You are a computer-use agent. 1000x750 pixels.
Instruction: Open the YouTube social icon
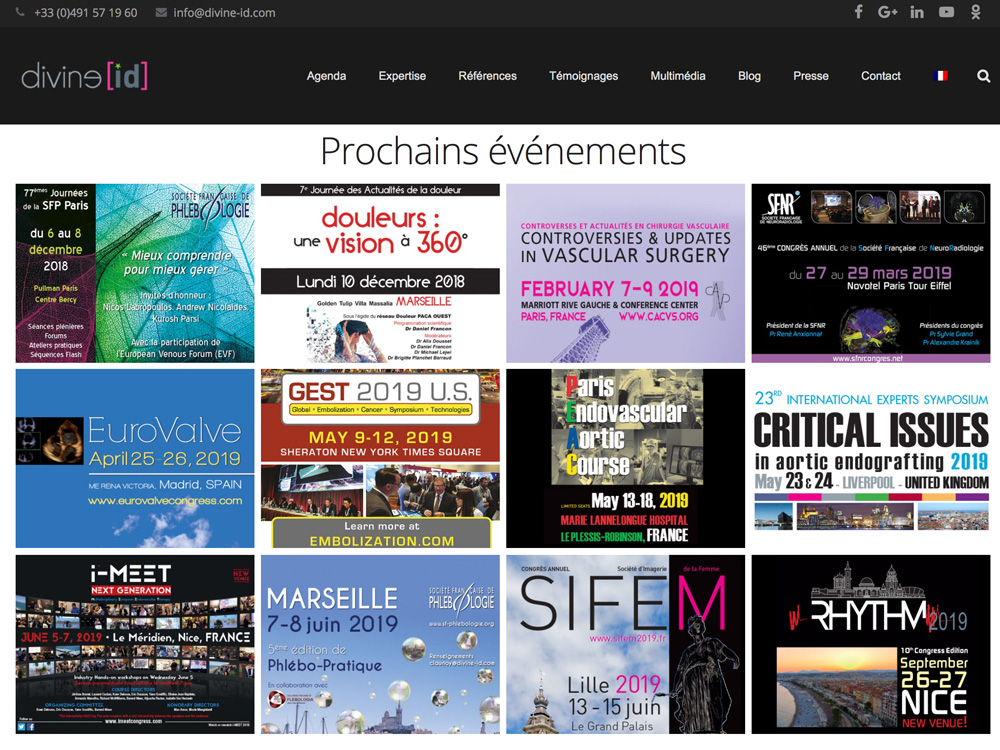[x=946, y=12]
